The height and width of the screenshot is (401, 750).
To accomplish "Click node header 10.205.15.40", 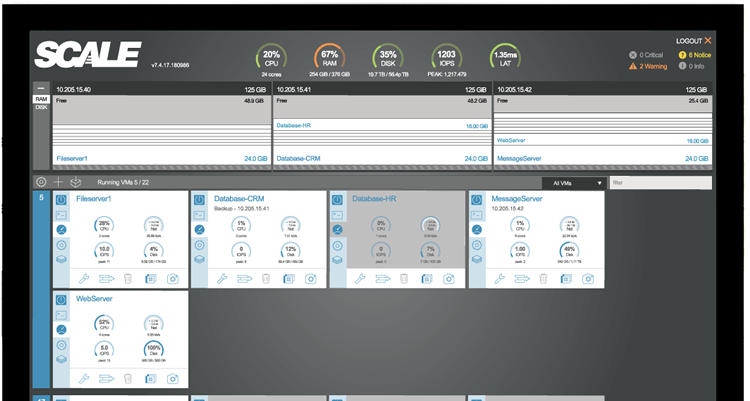I will click(162, 89).
